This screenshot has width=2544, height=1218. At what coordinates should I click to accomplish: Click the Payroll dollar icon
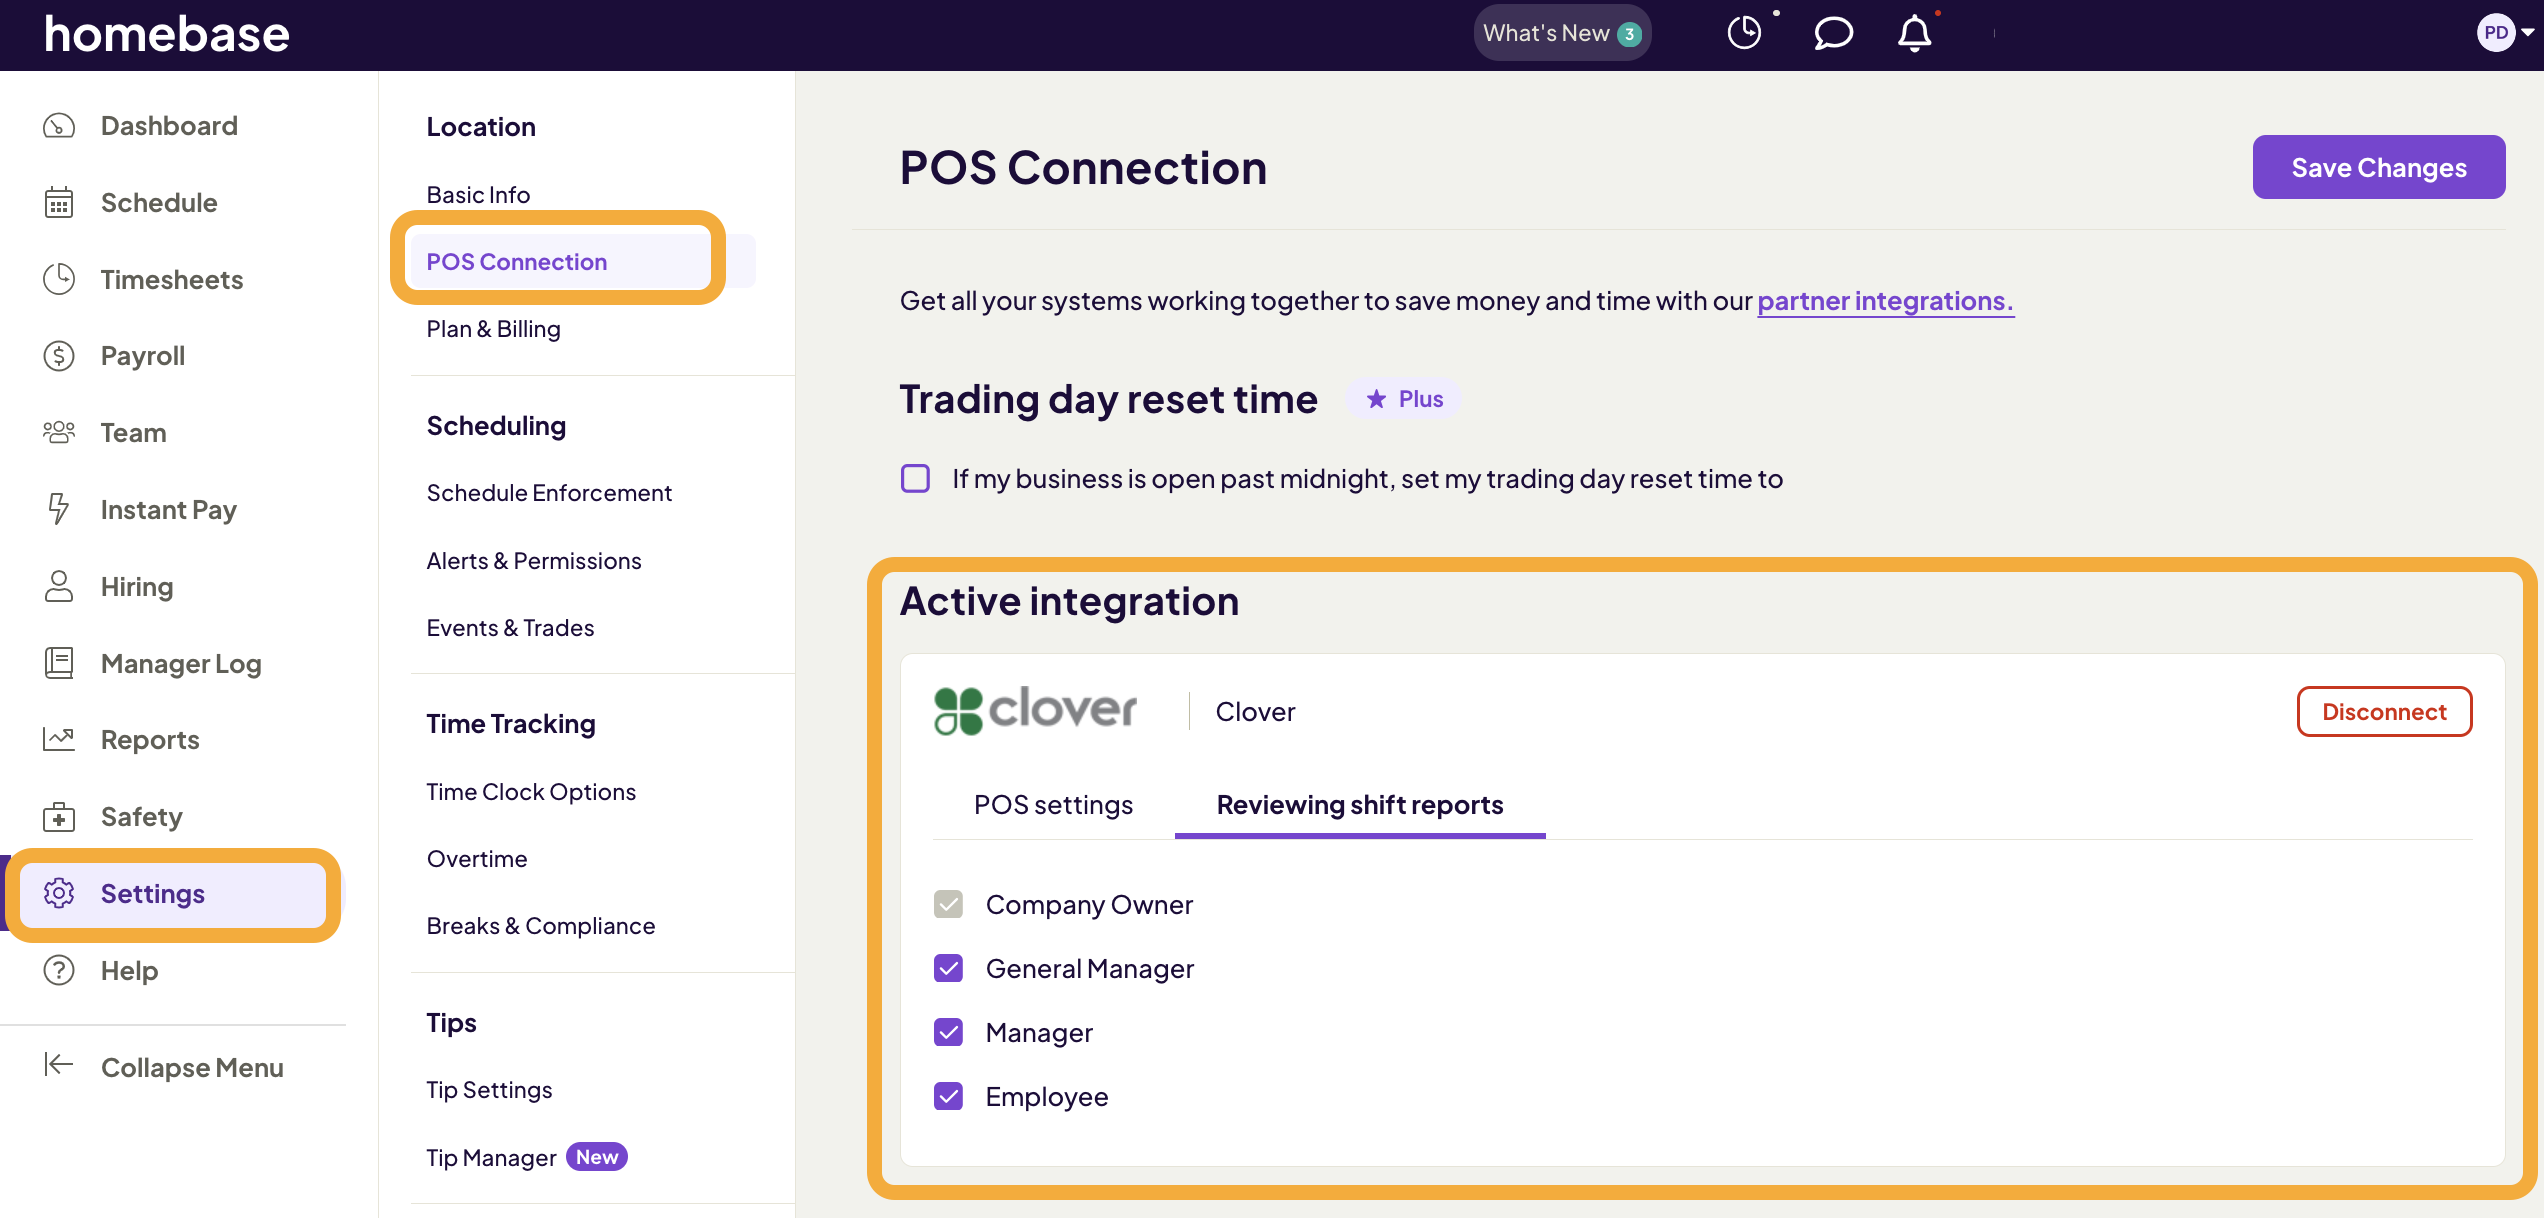tap(59, 356)
